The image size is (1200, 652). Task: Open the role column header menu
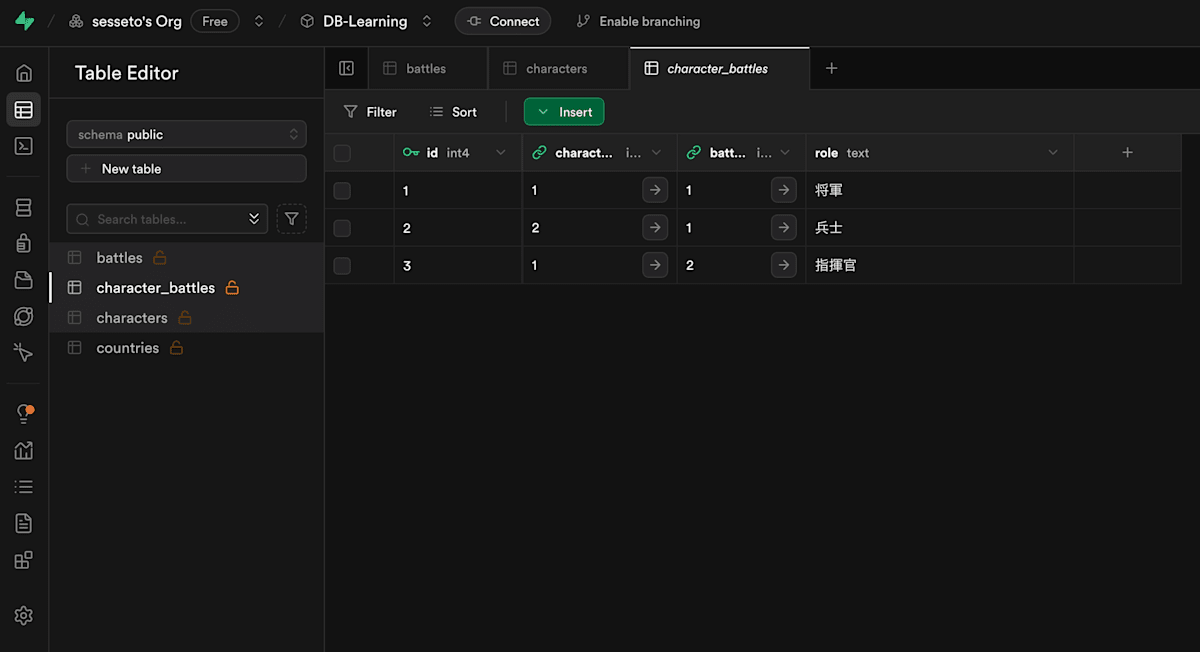(1053, 153)
